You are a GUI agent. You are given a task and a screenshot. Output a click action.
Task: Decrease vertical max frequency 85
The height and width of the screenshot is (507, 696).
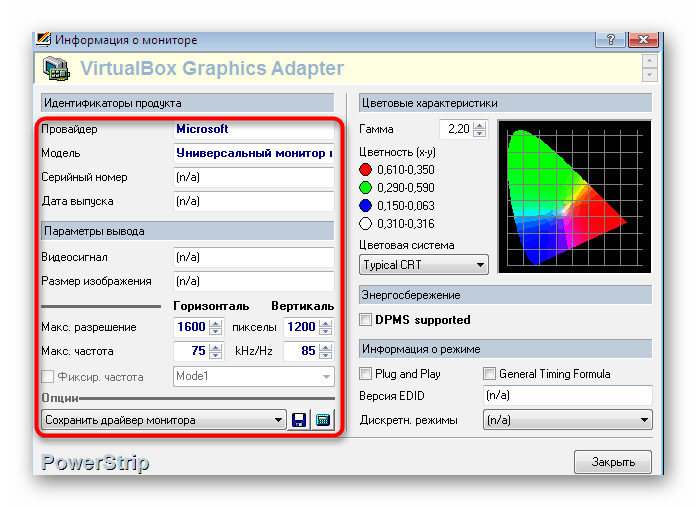click(x=325, y=355)
